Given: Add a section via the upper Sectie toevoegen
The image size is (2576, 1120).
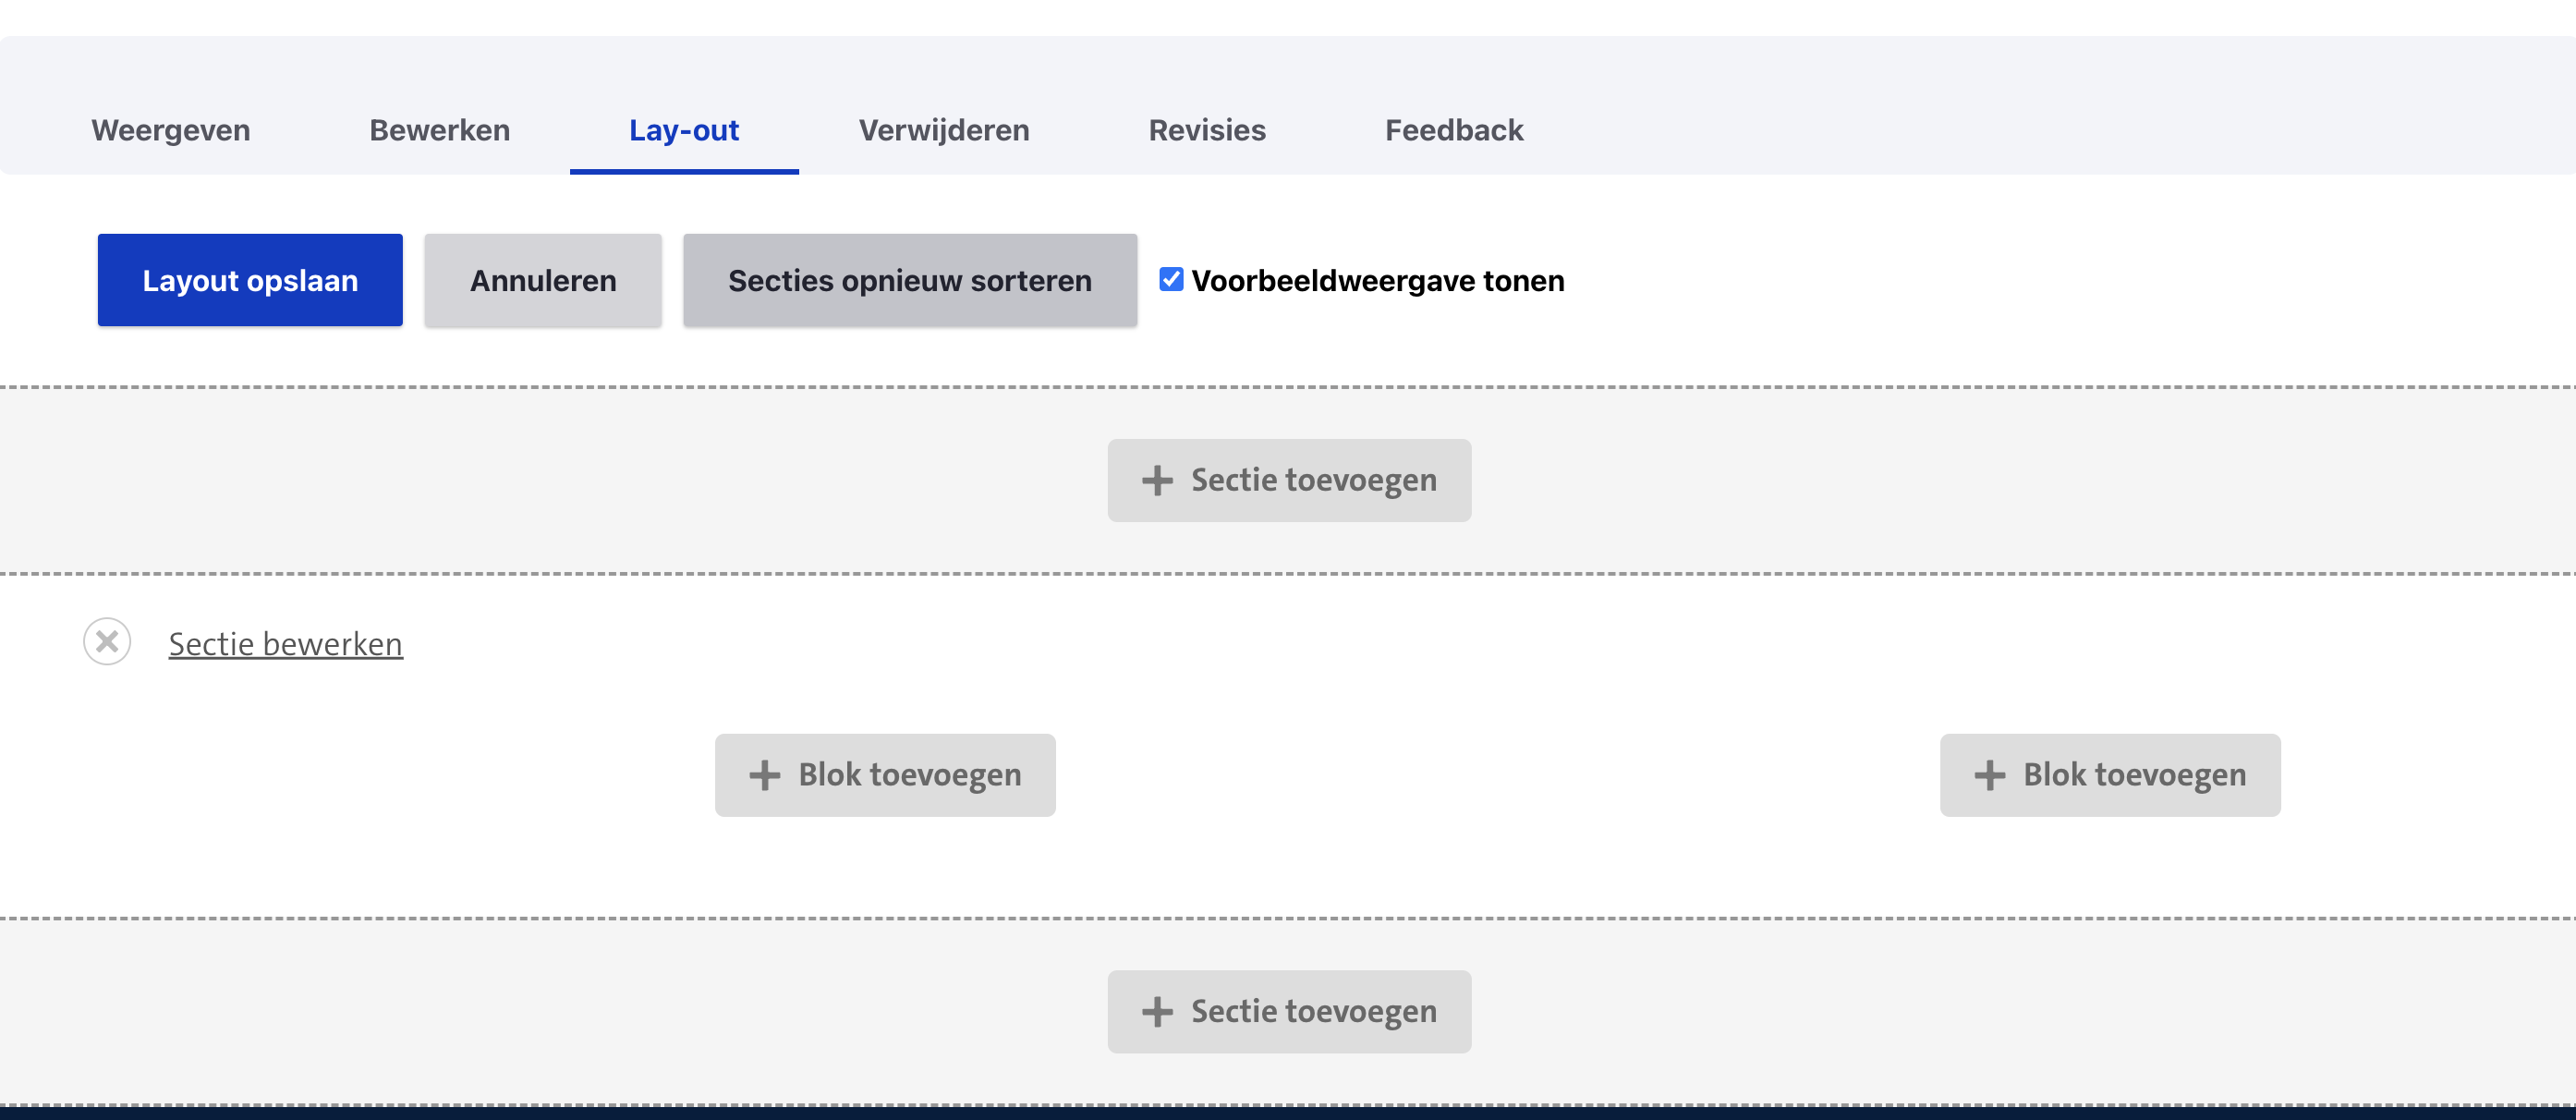Looking at the screenshot, I should (x=1289, y=480).
